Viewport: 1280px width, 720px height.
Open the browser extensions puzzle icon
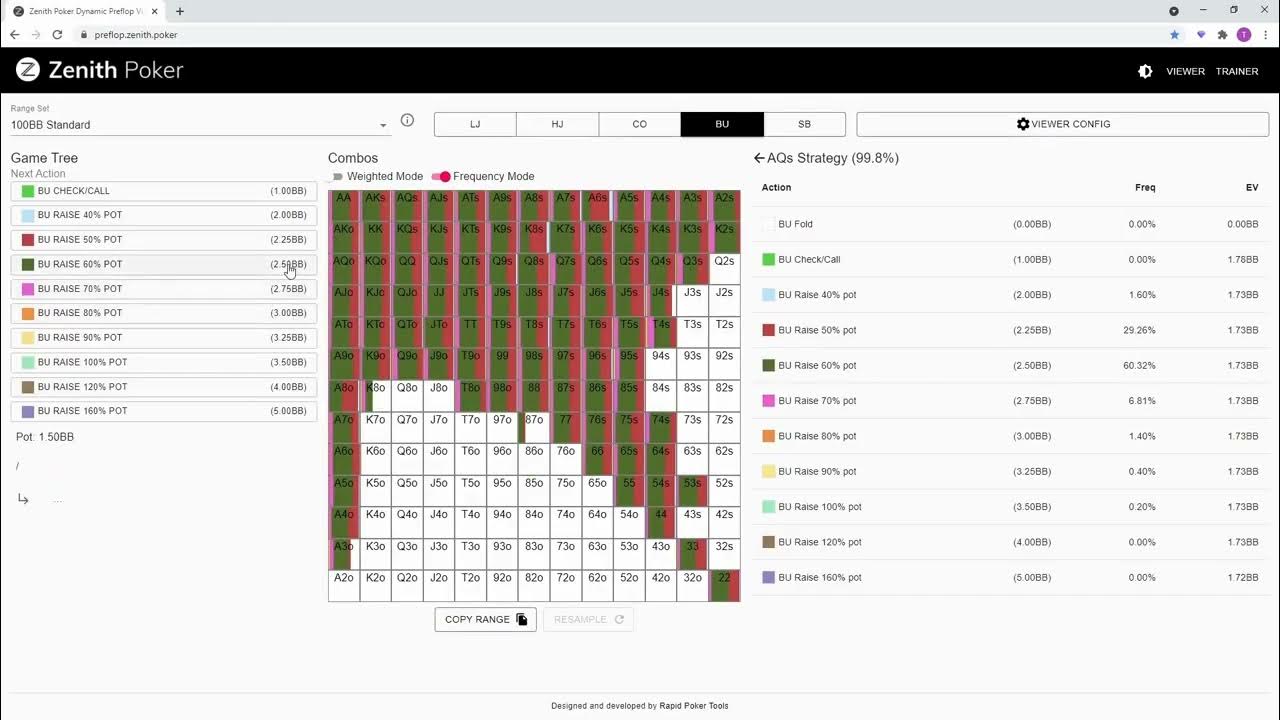1222,34
